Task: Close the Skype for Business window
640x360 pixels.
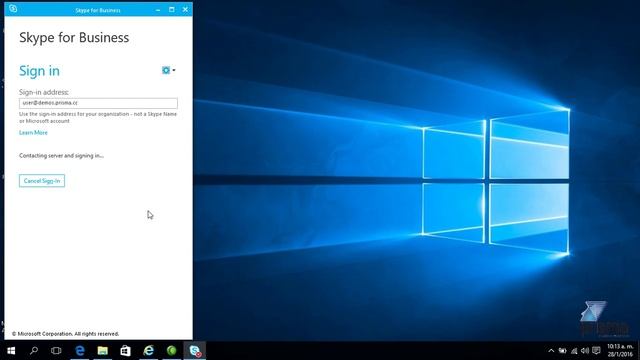Action: [x=185, y=9]
